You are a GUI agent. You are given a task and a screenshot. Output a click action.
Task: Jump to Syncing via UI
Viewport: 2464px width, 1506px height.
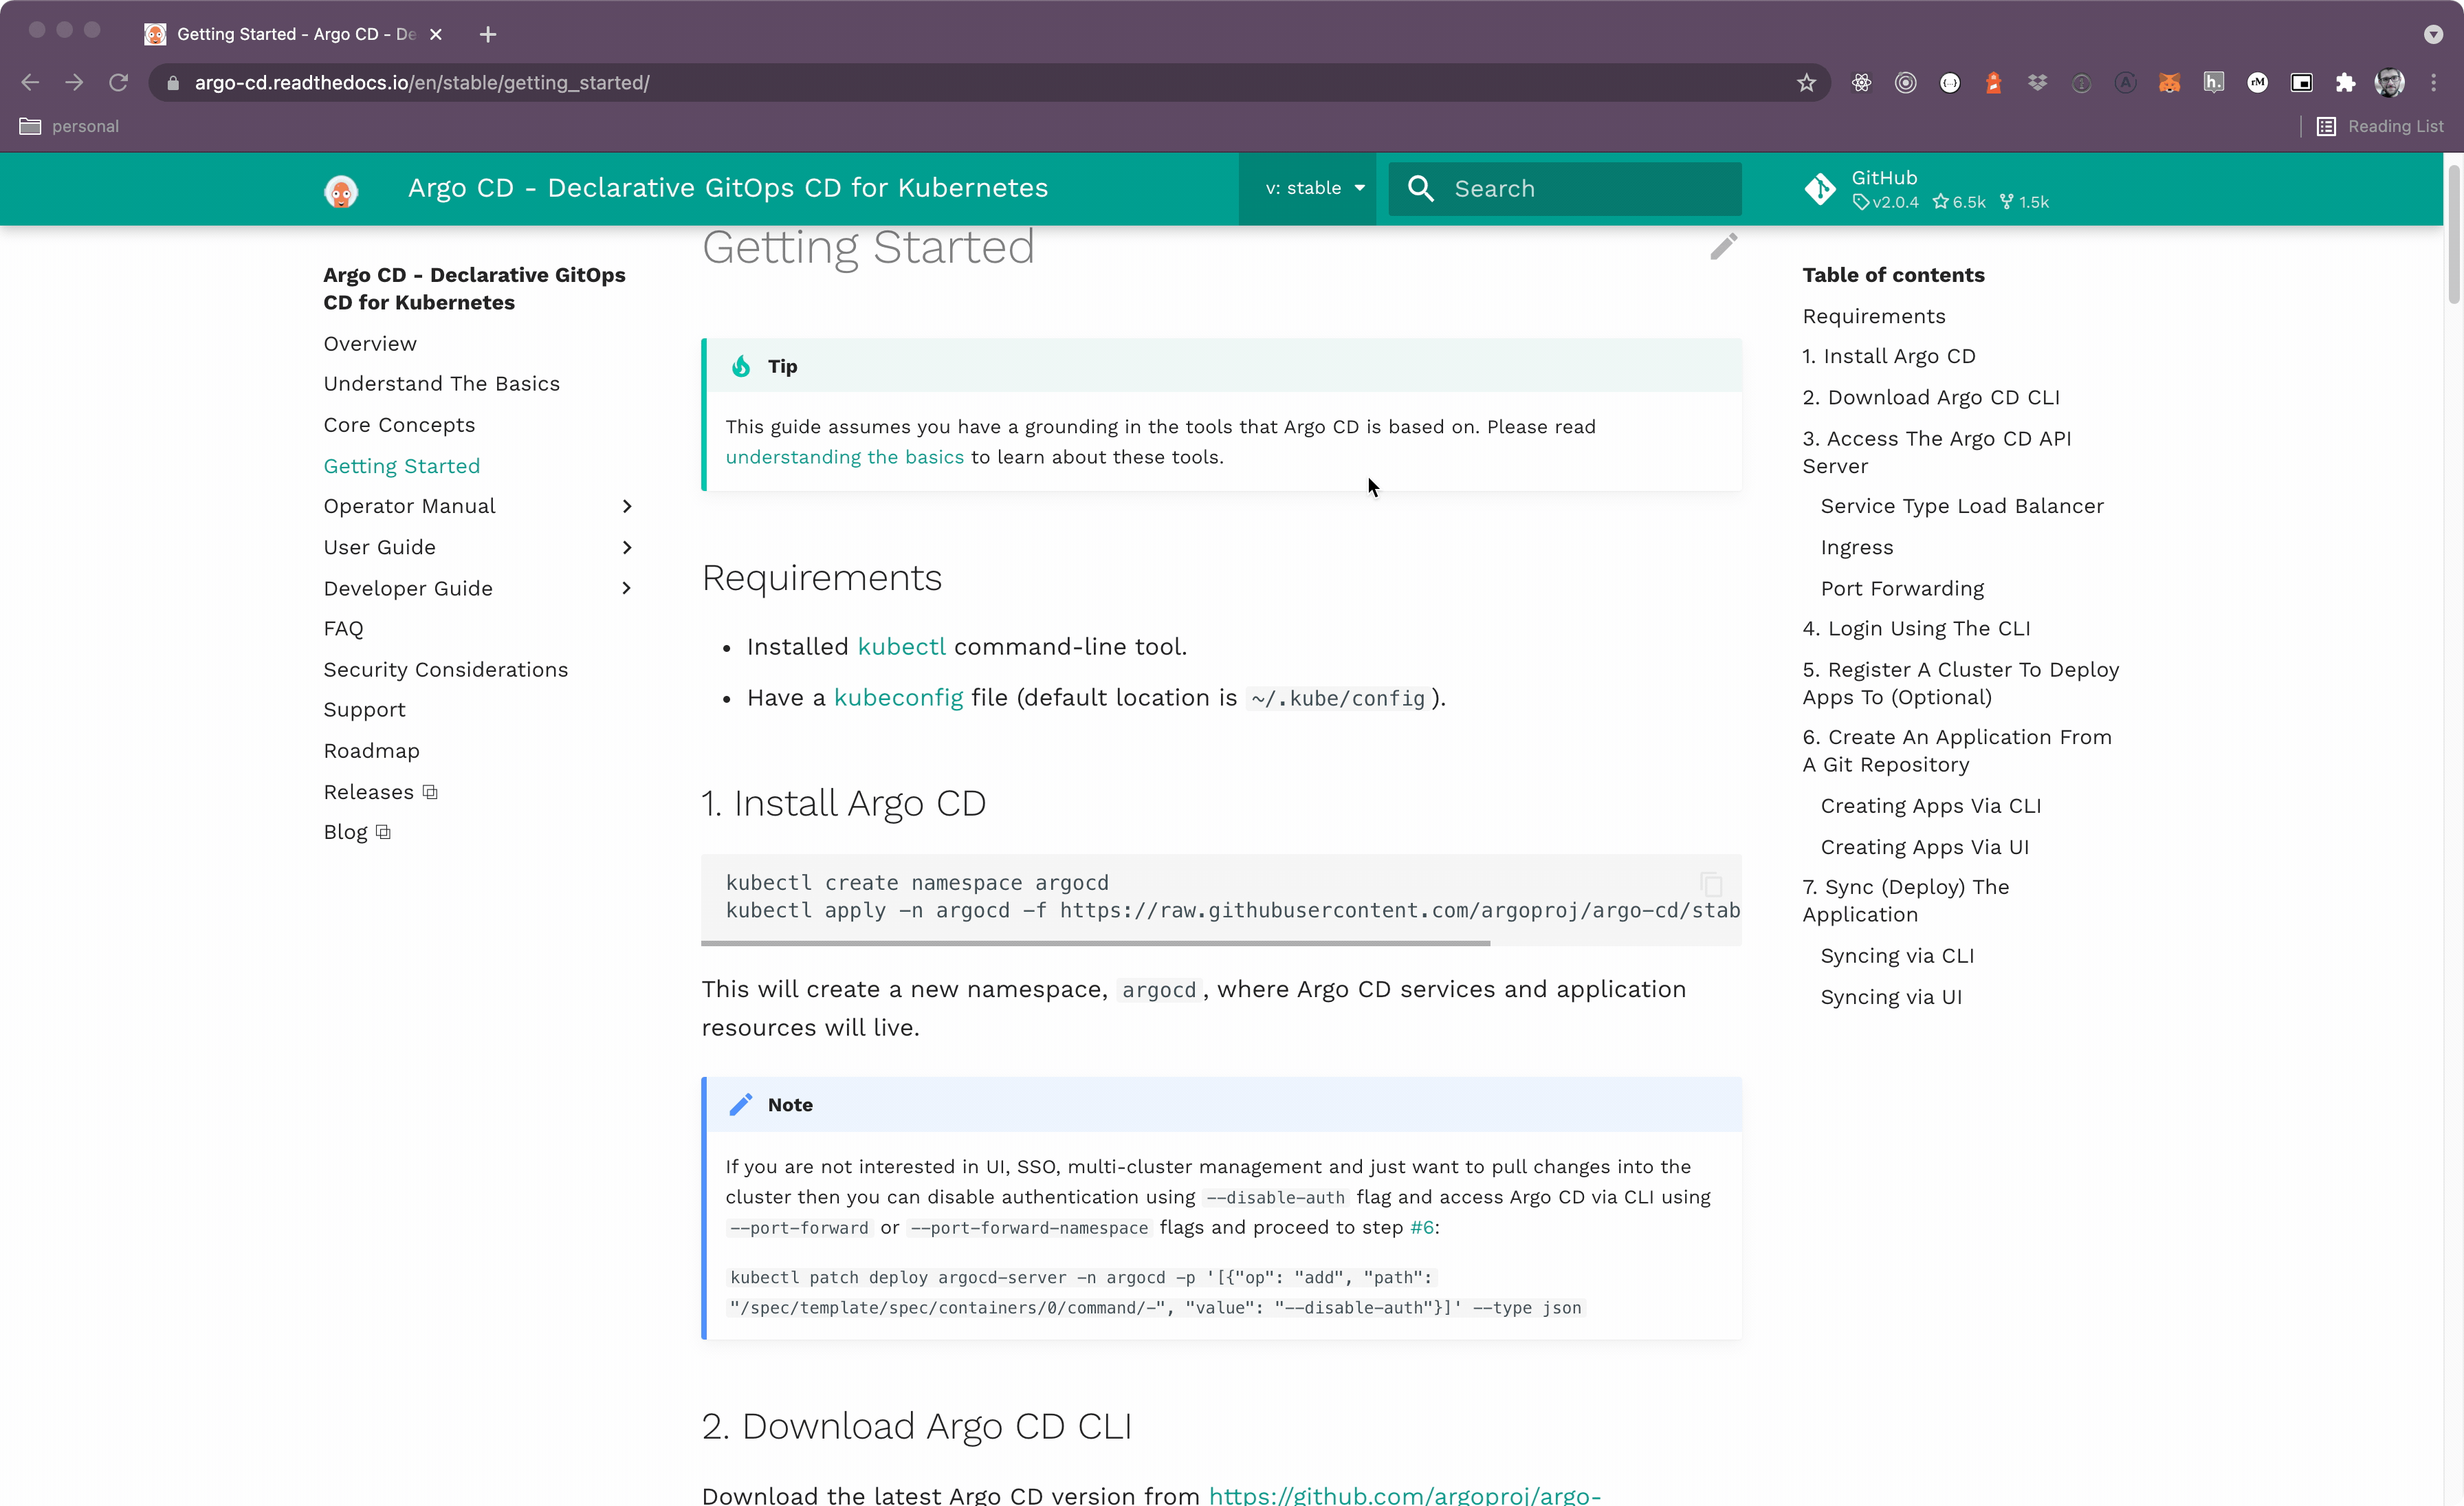pos(1890,997)
